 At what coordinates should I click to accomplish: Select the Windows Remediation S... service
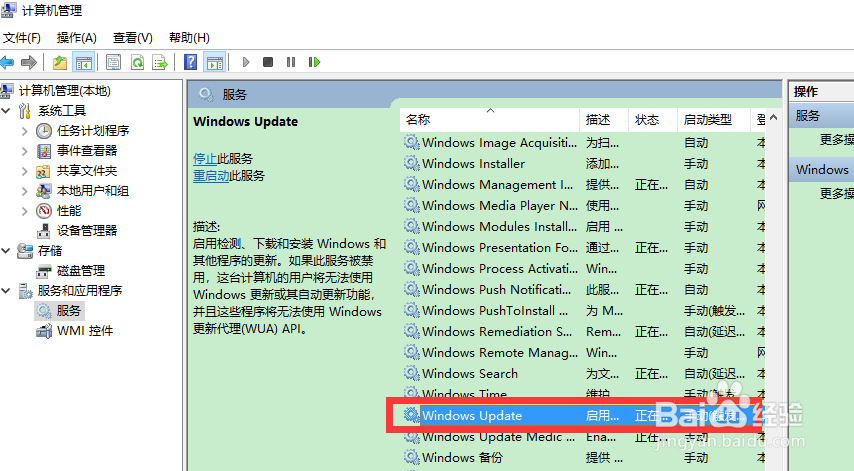pyautogui.click(x=584, y=332)
